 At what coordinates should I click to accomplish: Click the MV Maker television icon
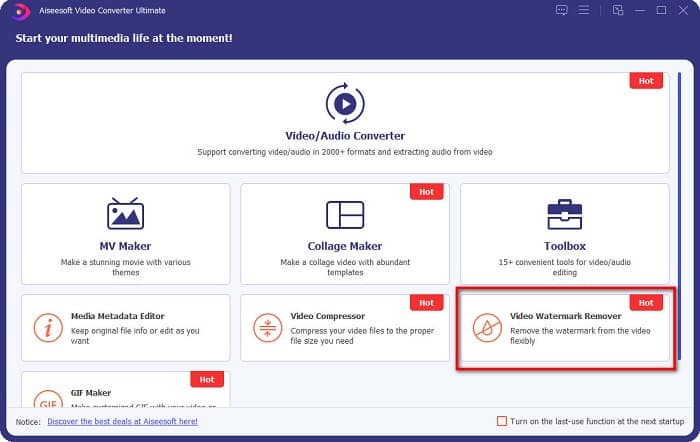(x=125, y=214)
